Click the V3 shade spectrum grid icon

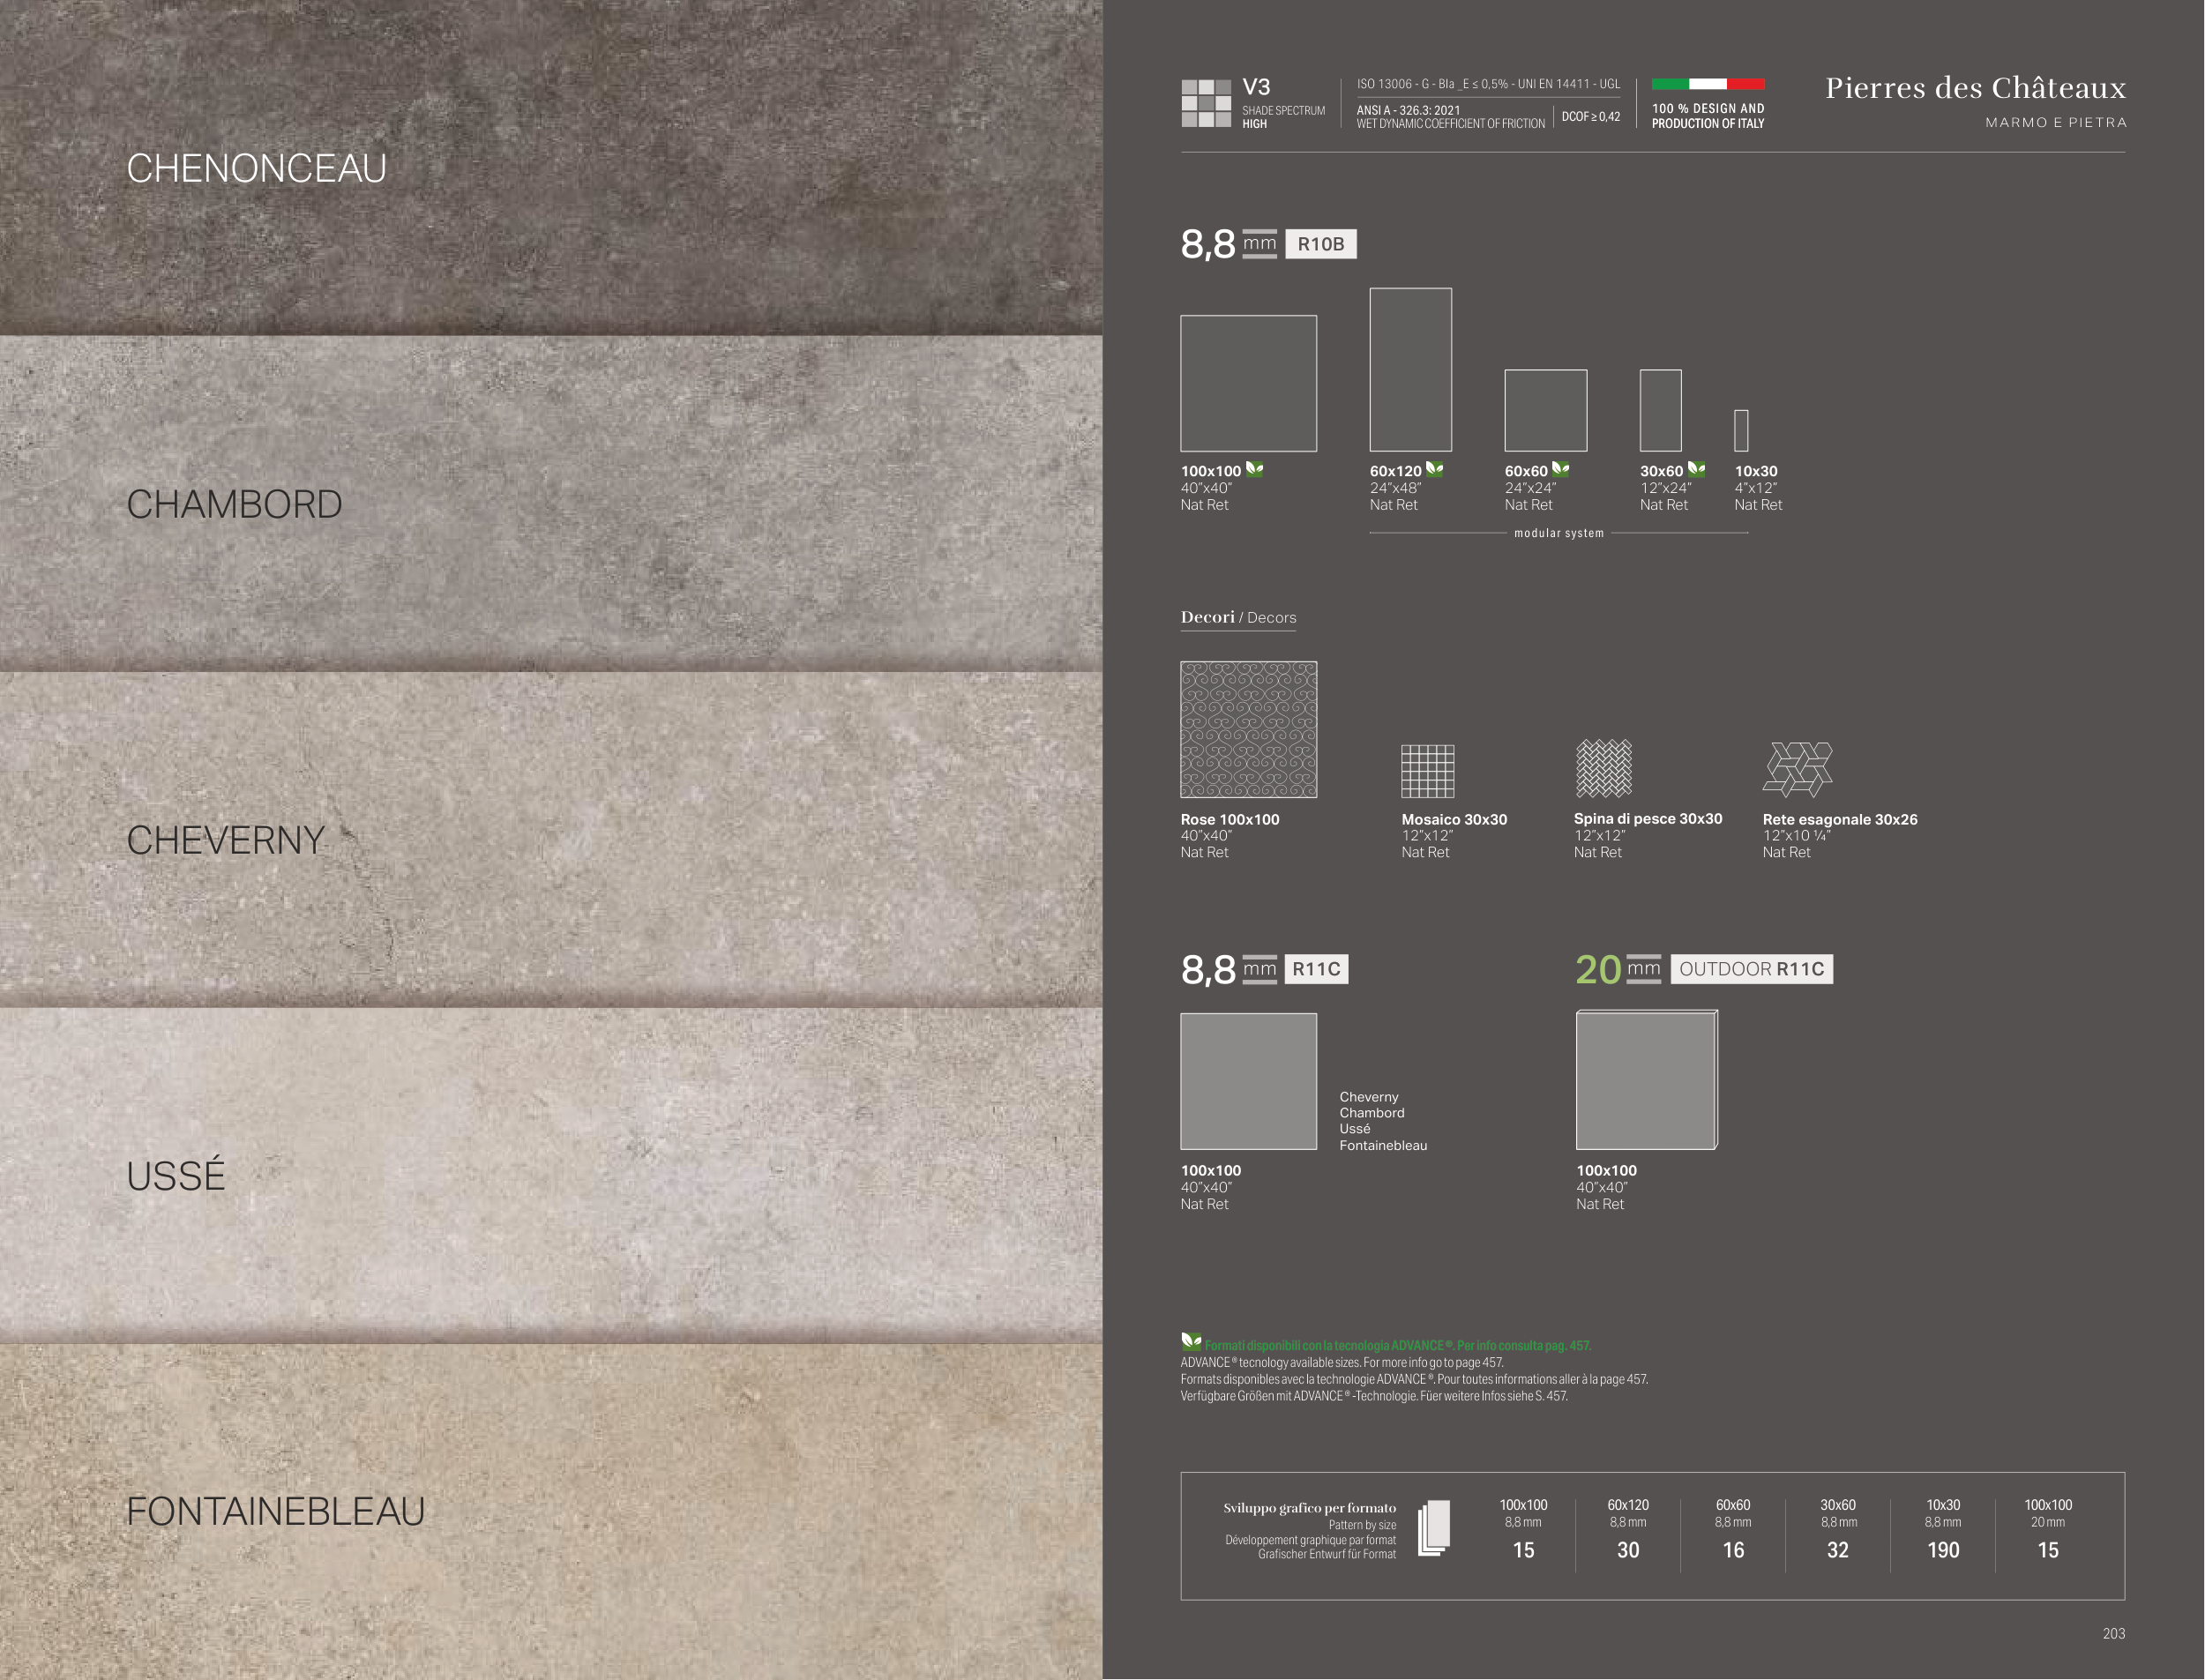(1205, 103)
